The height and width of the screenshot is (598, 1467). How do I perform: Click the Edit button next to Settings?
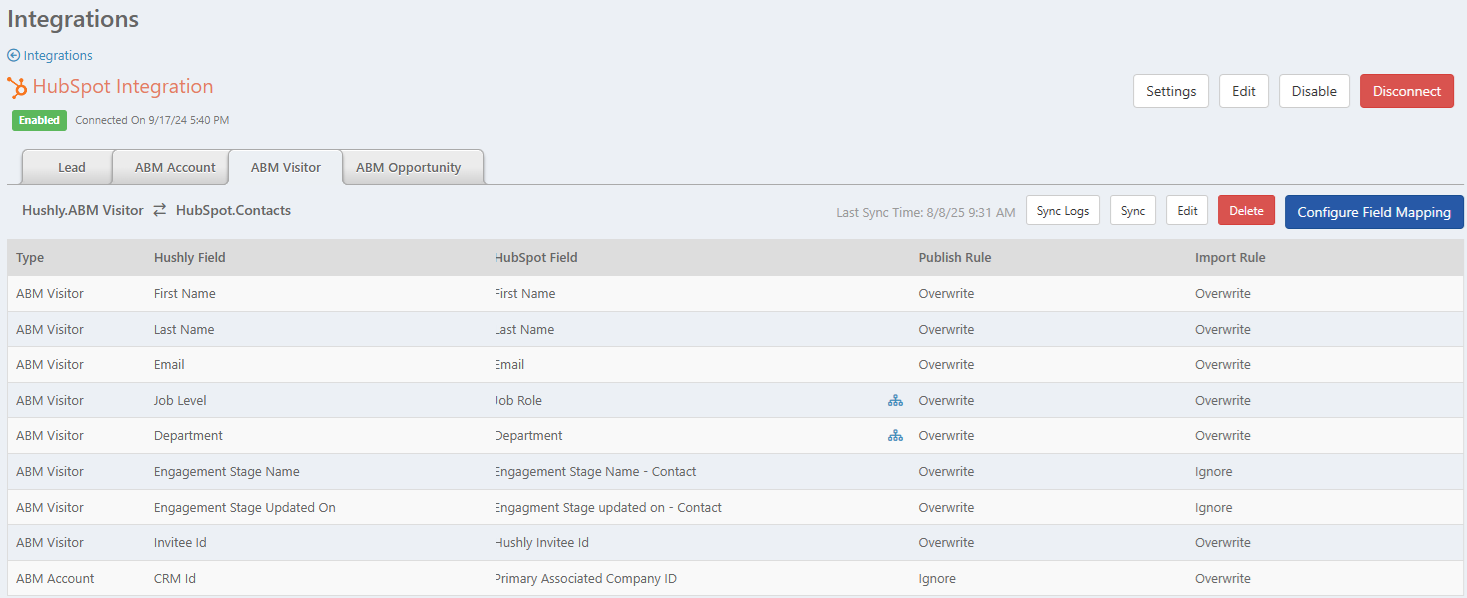1244,91
